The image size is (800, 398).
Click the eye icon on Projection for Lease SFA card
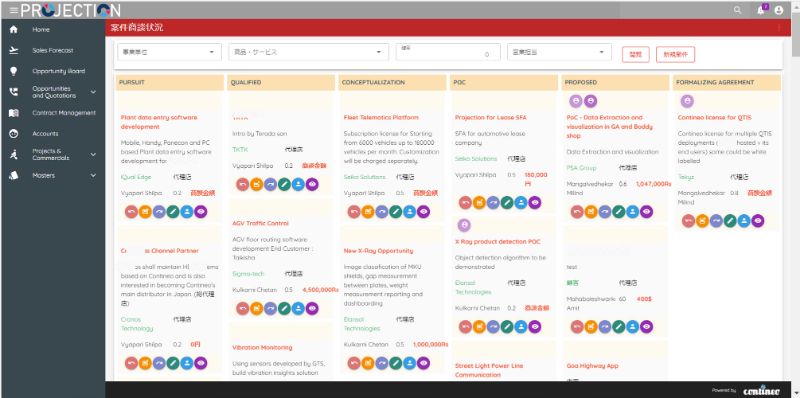[x=534, y=203]
